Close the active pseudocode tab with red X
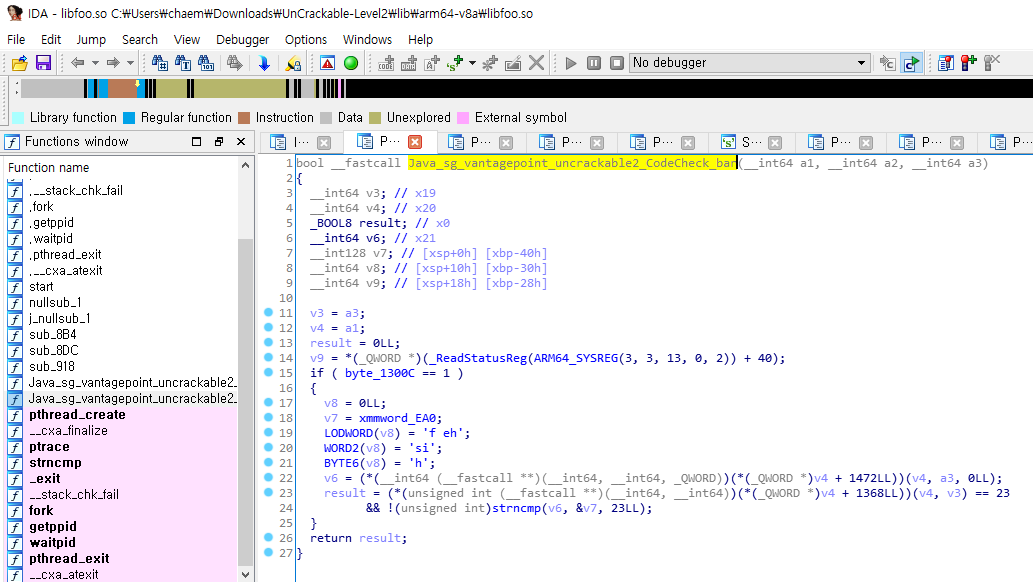The width and height of the screenshot is (1033, 582). (415, 142)
